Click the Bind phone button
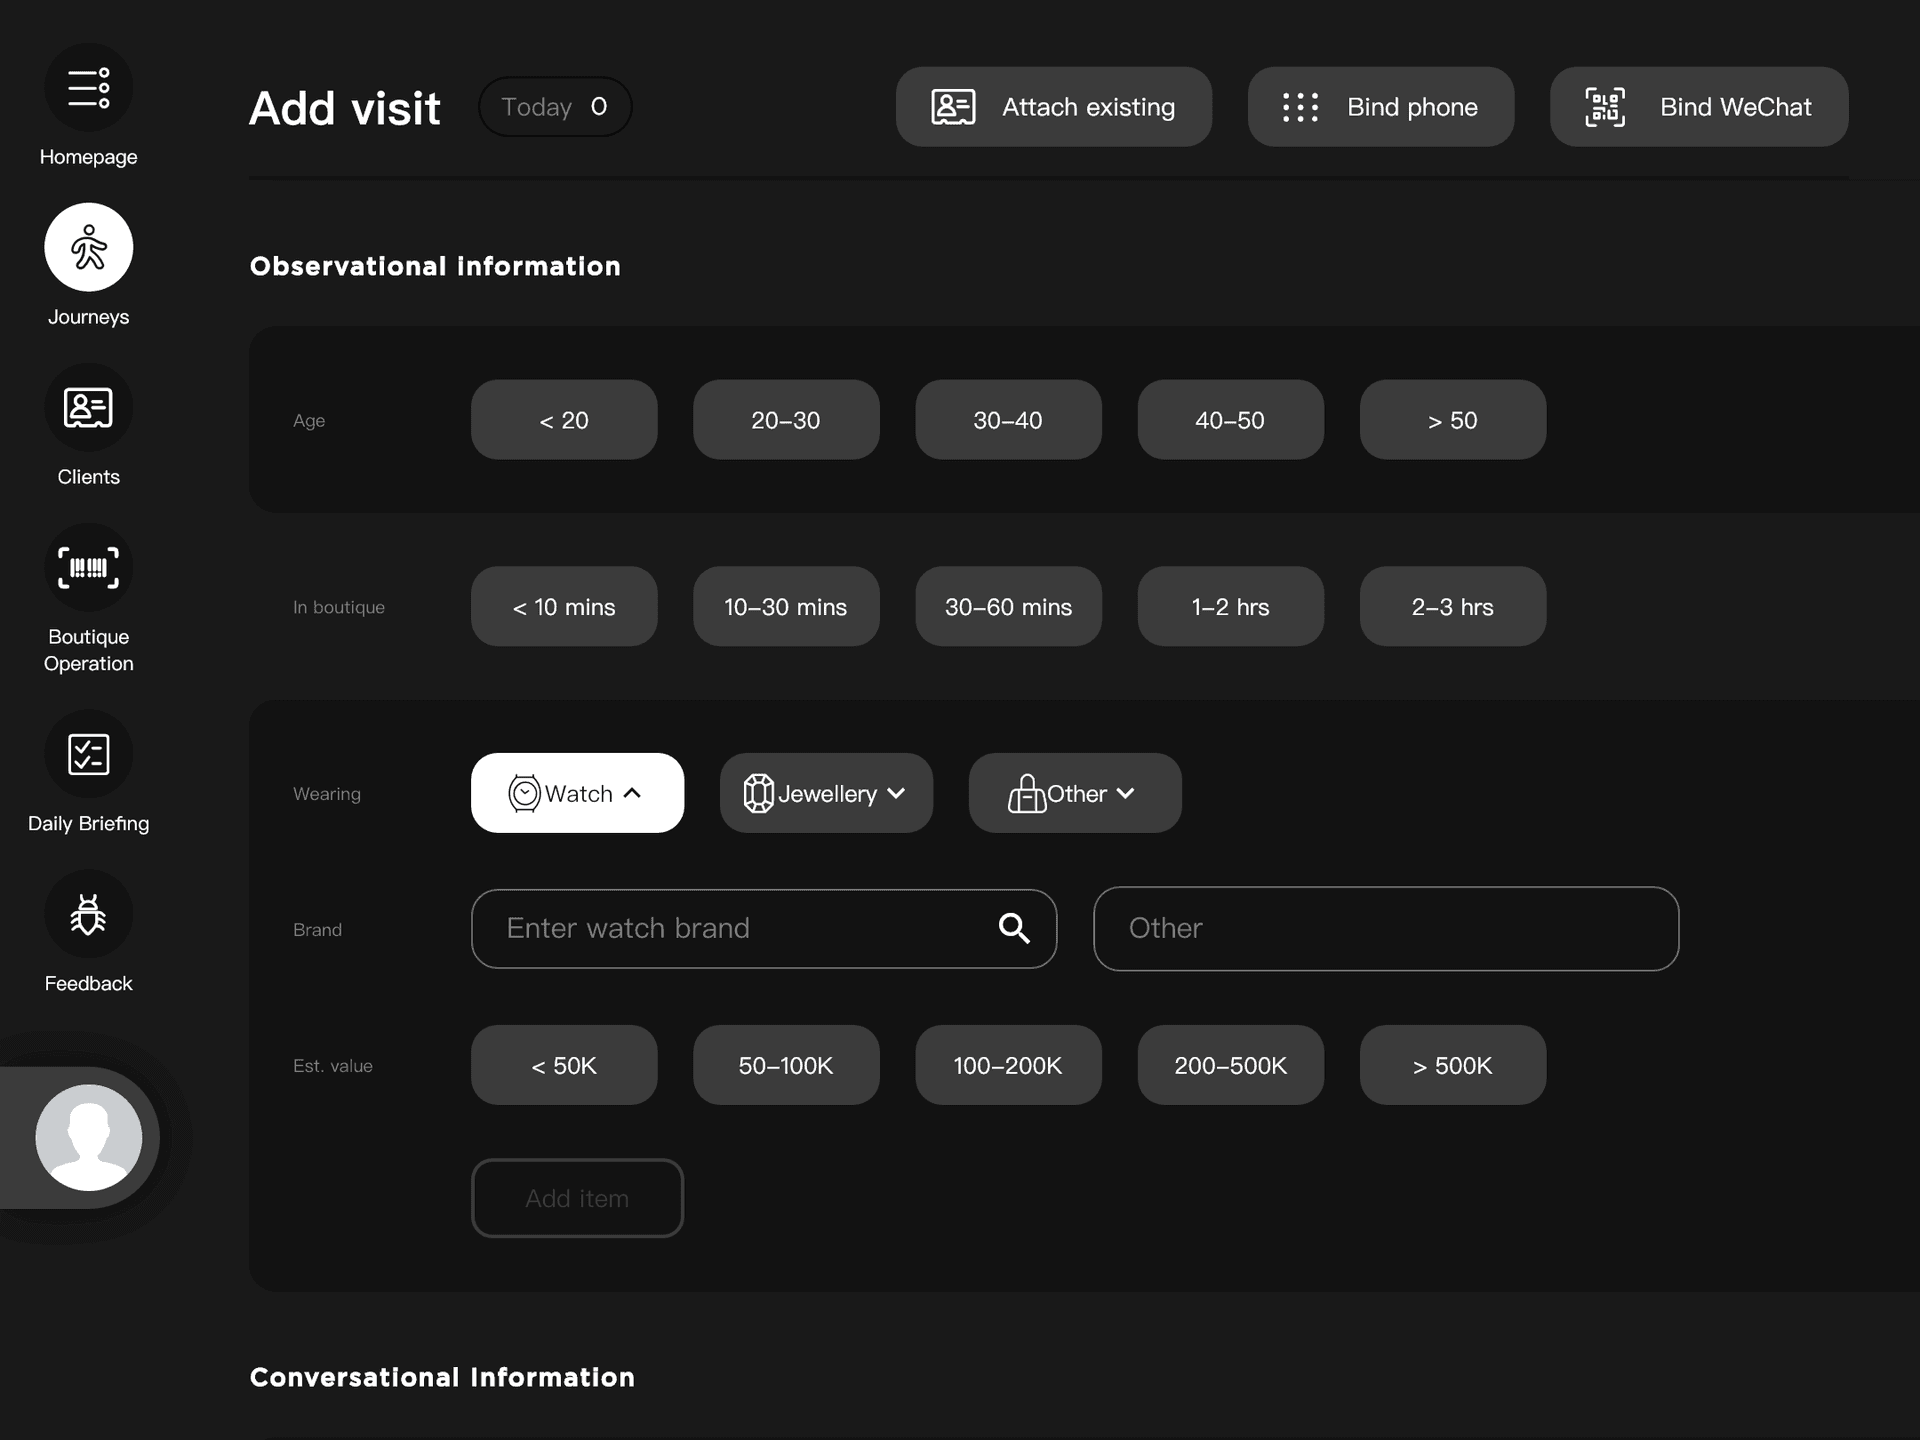This screenshot has width=1920, height=1440. coord(1380,107)
